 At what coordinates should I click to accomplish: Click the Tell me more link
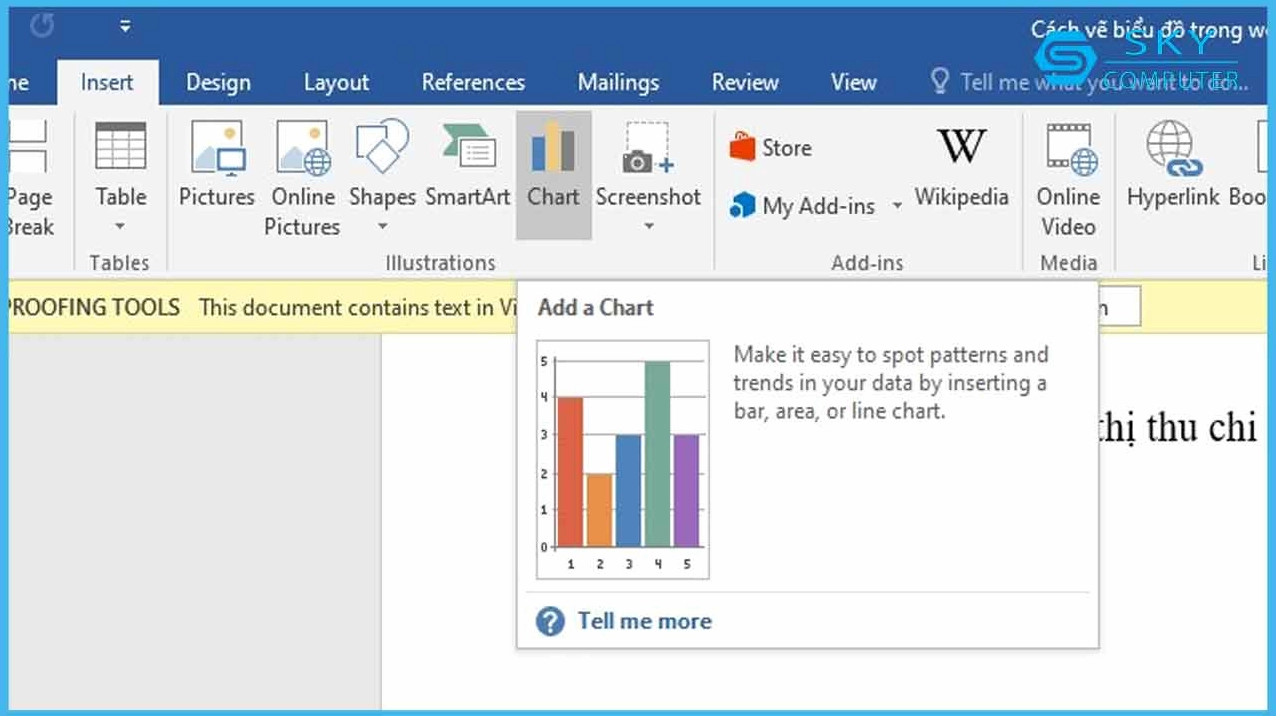click(x=644, y=621)
